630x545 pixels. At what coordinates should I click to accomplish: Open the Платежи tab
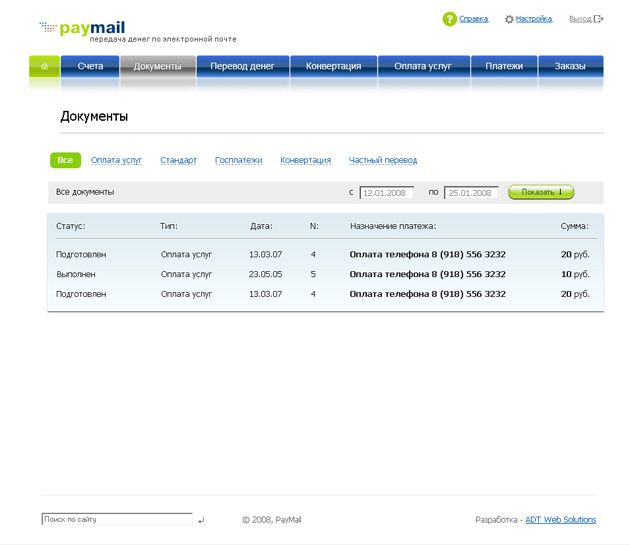504,66
